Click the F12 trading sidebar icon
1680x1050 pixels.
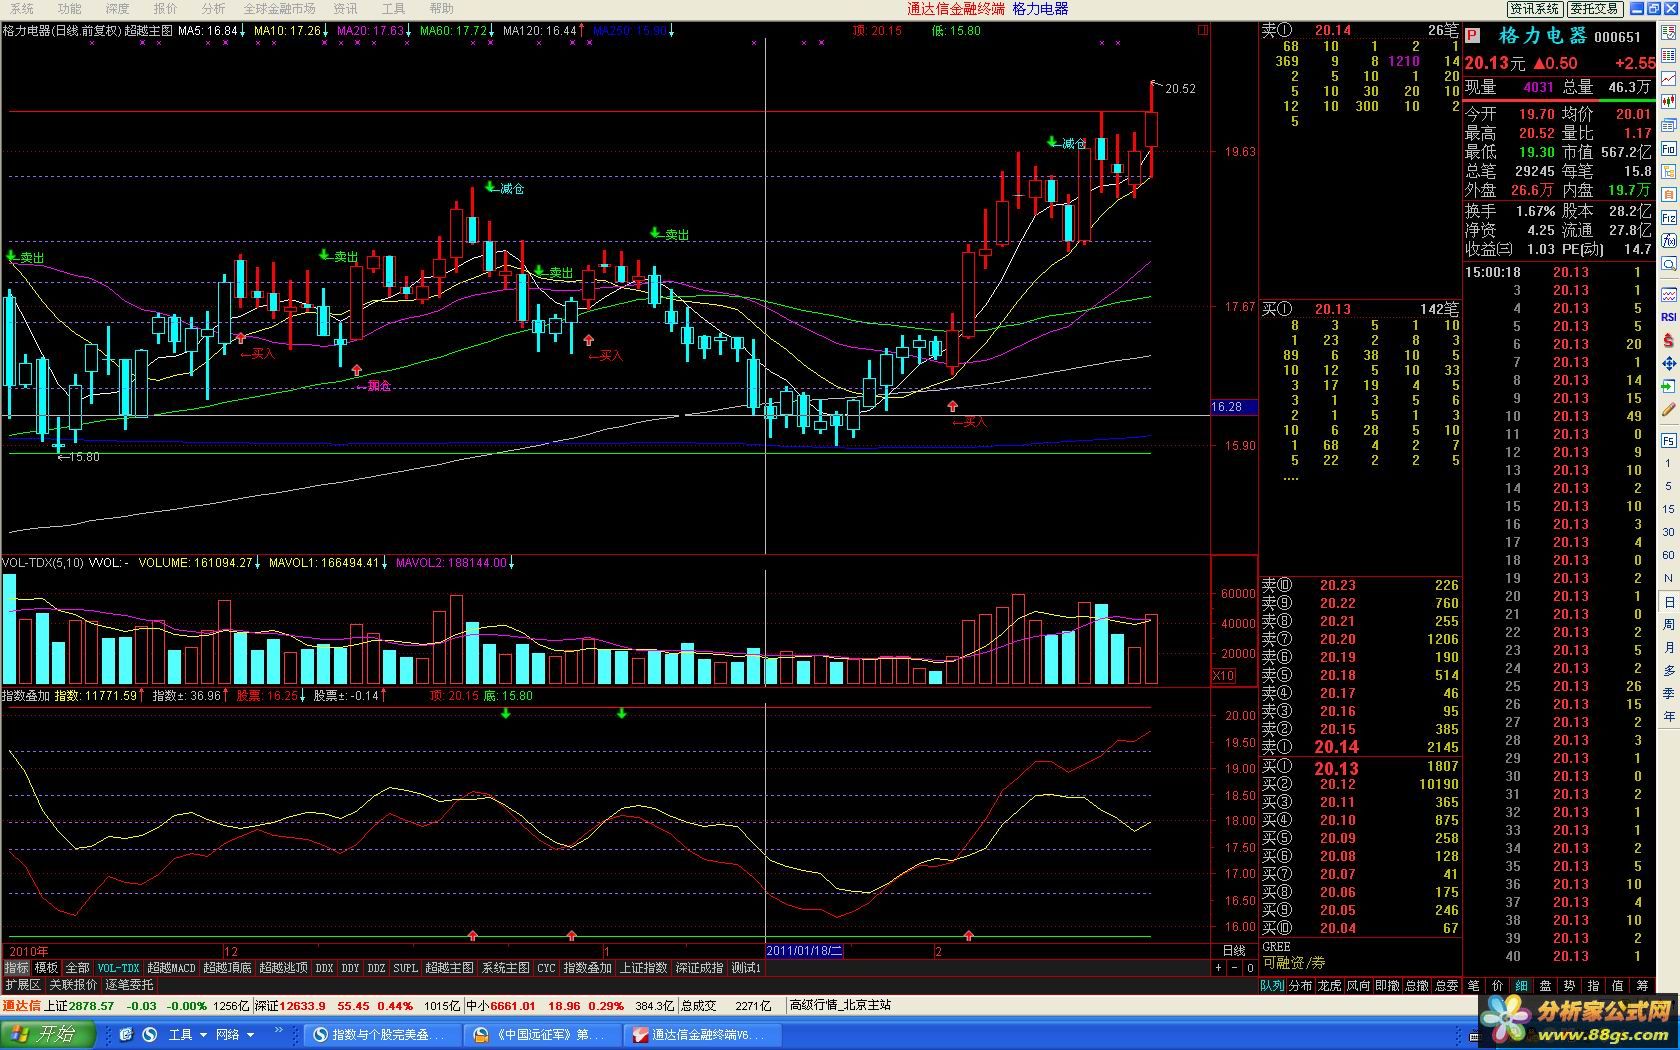coord(1668,218)
